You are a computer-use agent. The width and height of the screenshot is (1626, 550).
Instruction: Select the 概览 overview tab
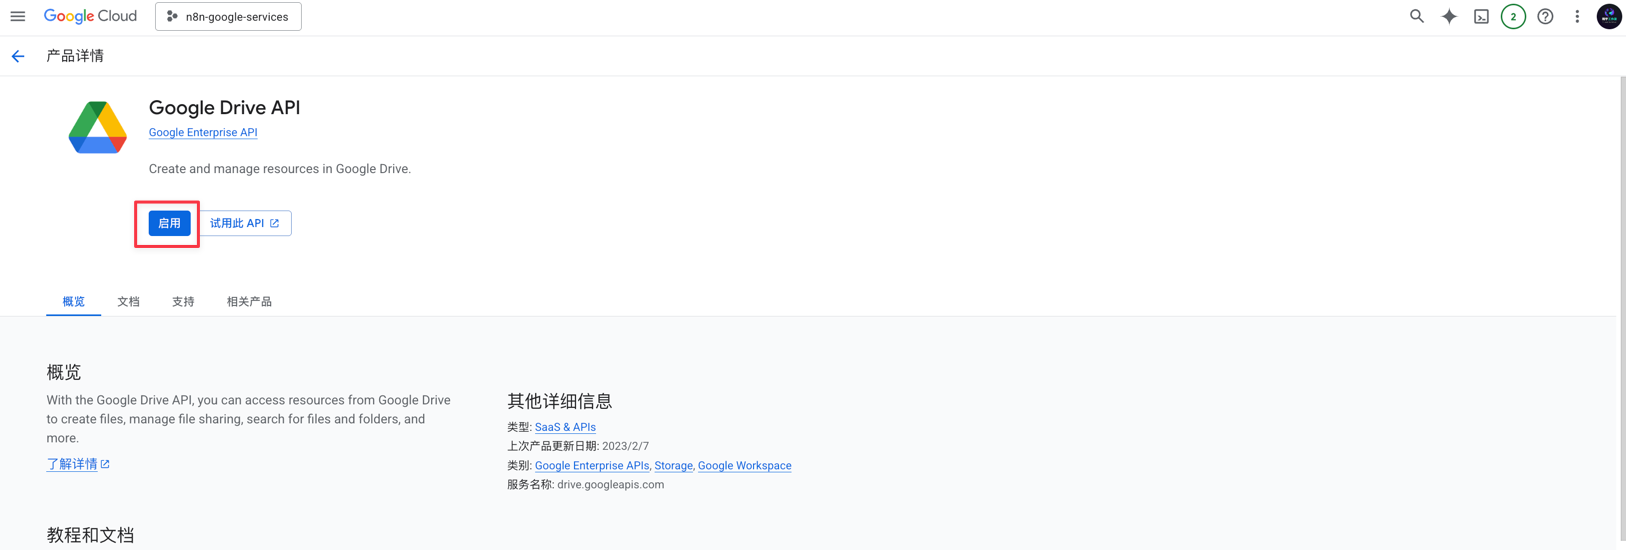point(74,301)
